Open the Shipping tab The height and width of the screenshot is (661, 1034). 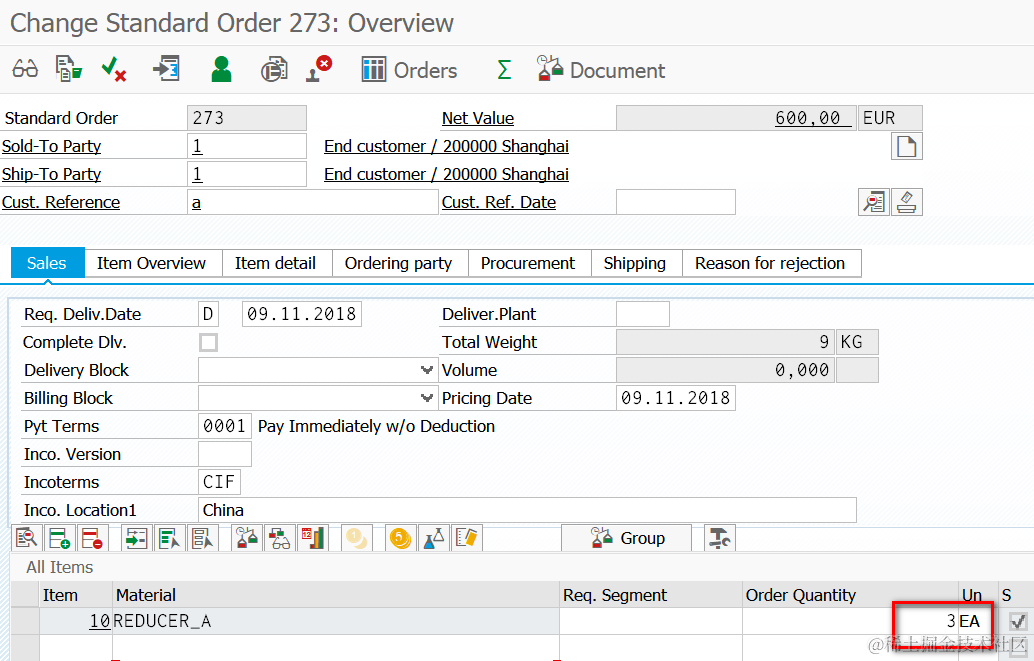pyautogui.click(x=634, y=263)
